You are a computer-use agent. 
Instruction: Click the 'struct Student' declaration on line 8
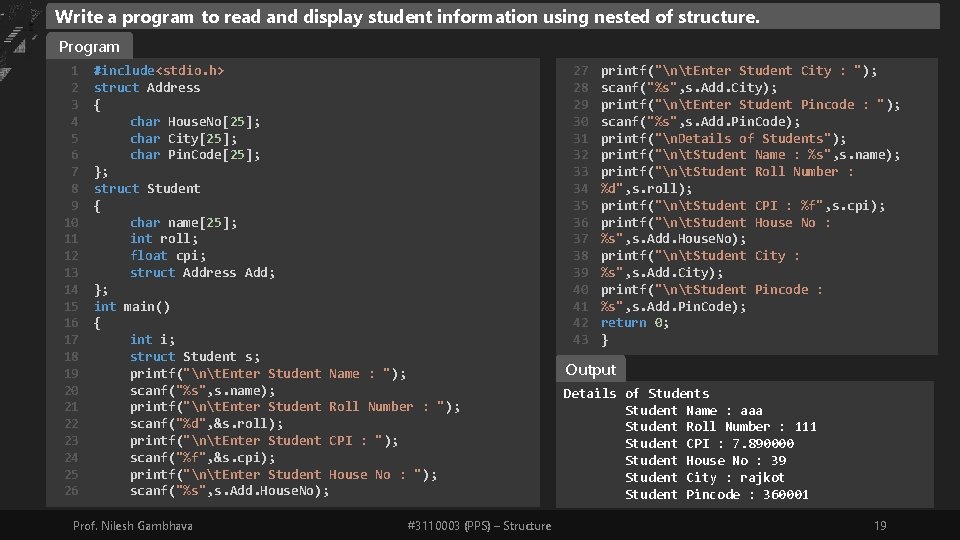pyautogui.click(x=147, y=189)
